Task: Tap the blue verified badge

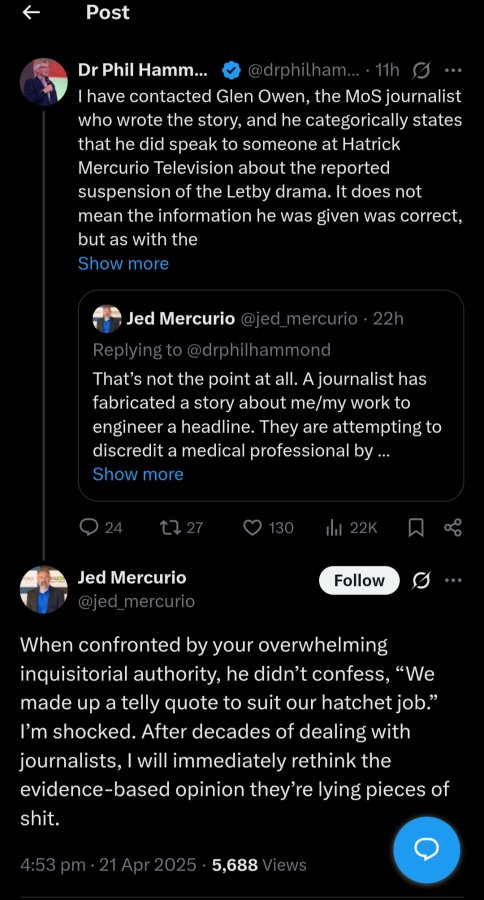Action: [x=231, y=71]
